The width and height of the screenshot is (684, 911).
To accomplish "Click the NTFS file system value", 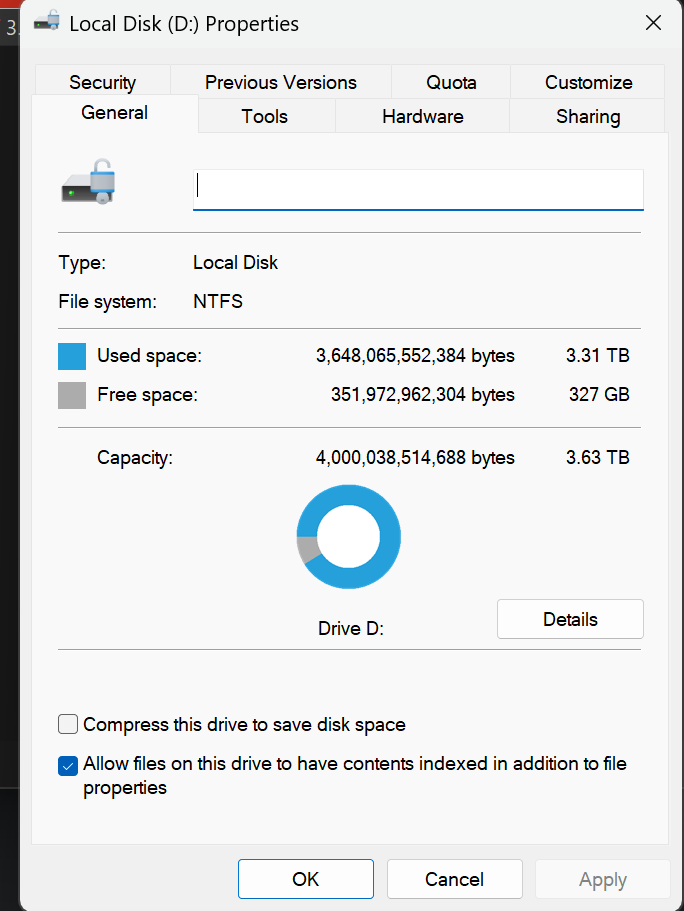I will click(218, 302).
